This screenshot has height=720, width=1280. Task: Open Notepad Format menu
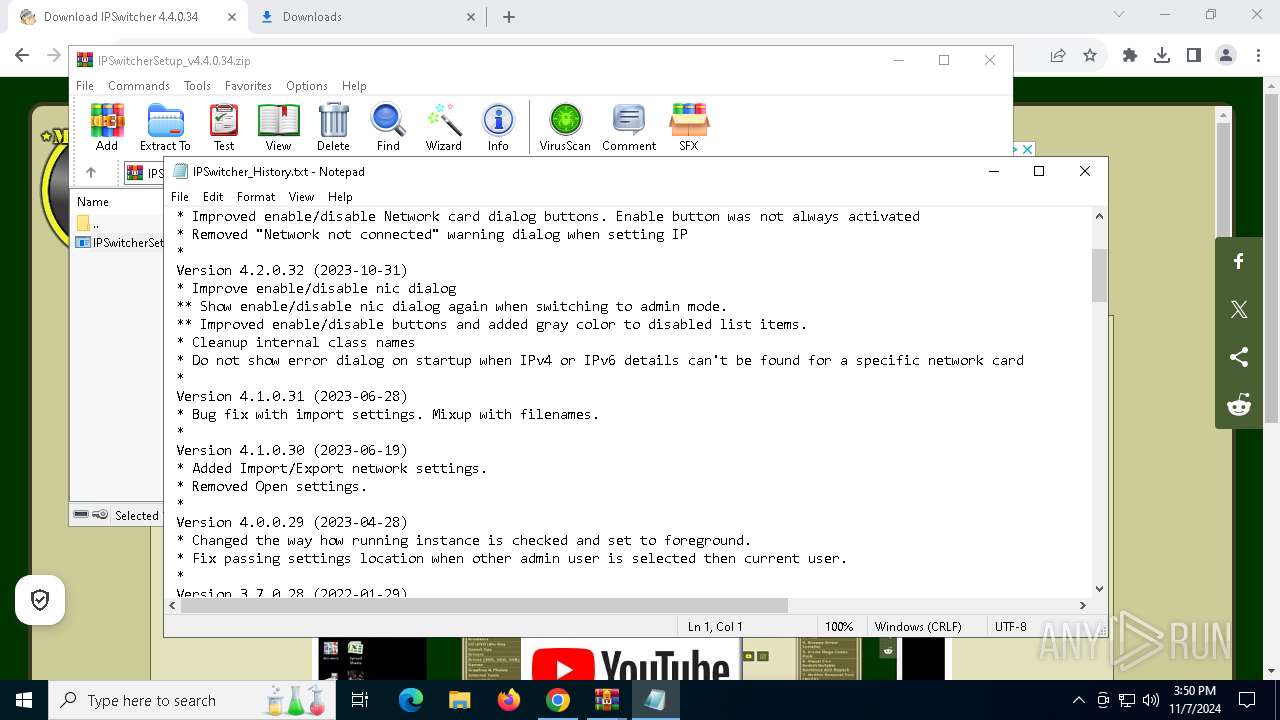tap(256, 197)
